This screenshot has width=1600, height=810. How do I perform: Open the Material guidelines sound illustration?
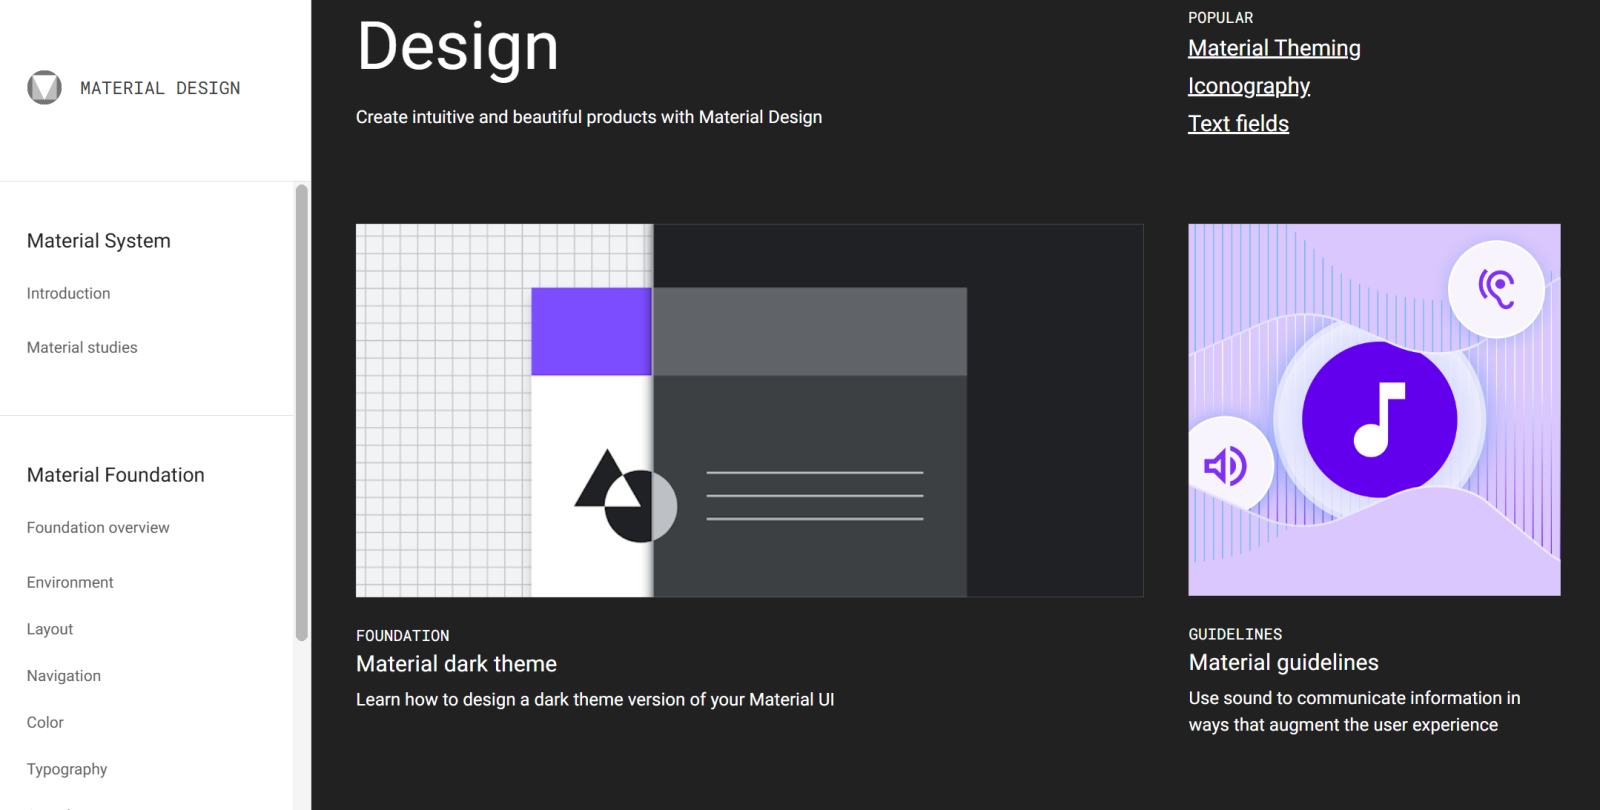1374,410
